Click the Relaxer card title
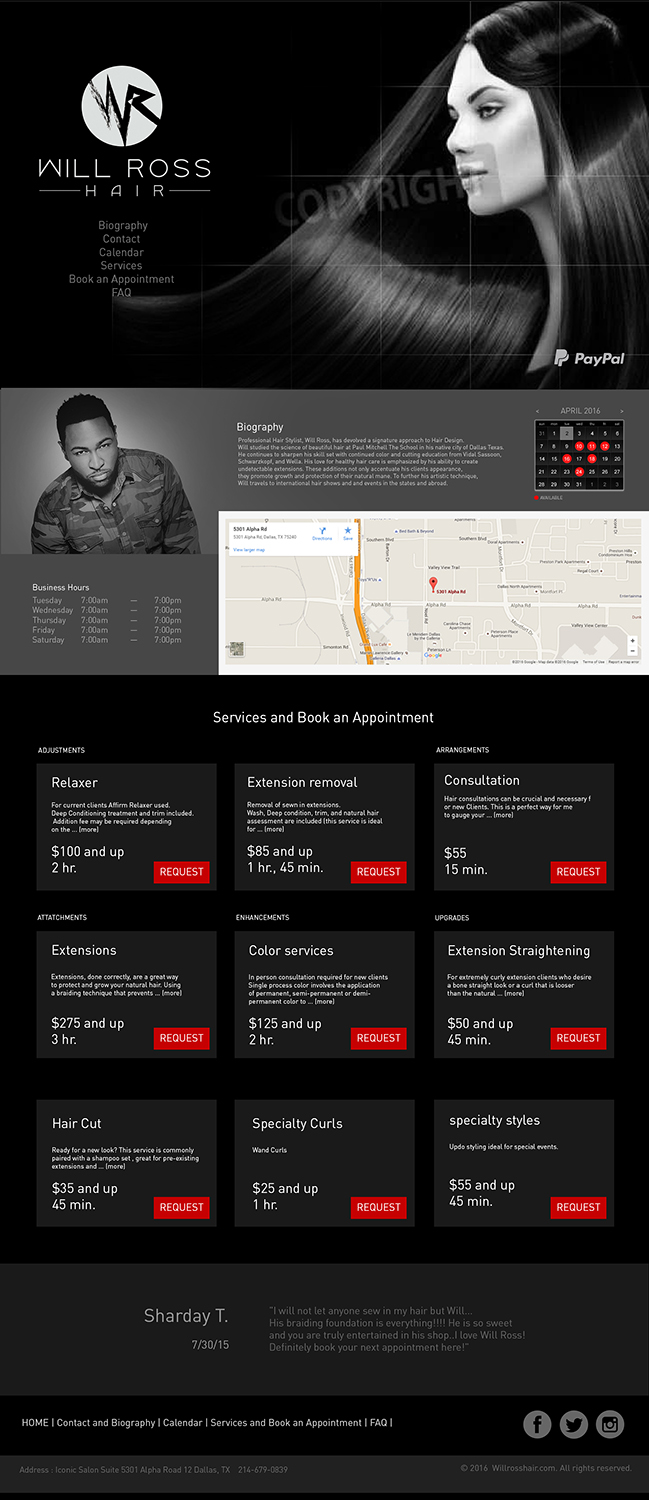This screenshot has width=649, height=1500. (74, 782)
